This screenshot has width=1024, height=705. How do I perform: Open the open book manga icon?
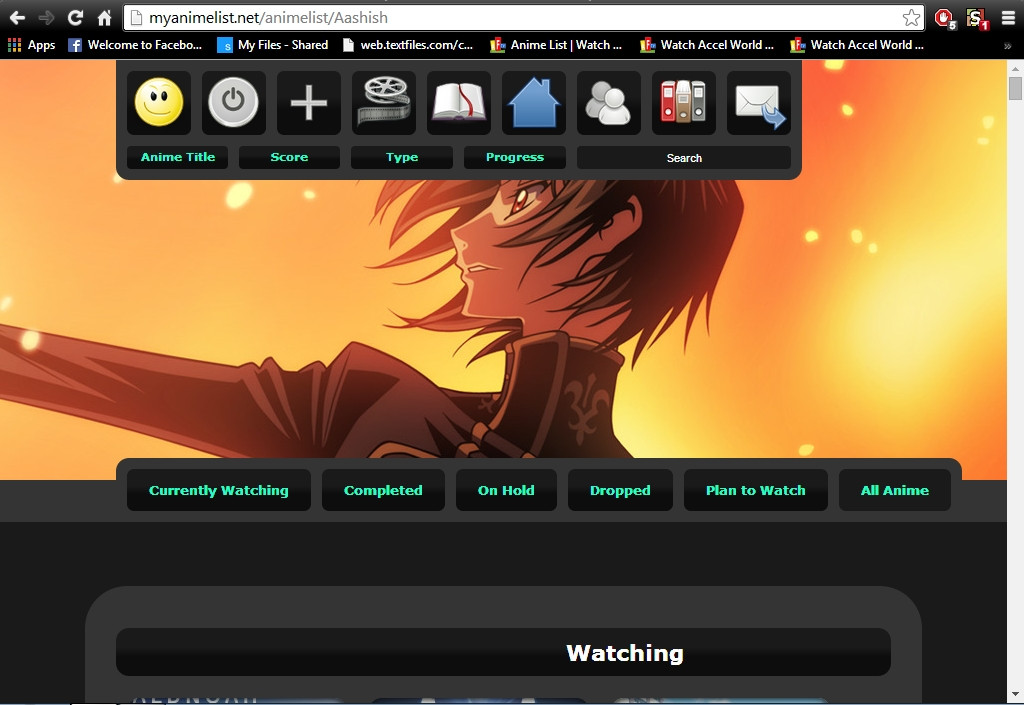(x=459, y=103)
